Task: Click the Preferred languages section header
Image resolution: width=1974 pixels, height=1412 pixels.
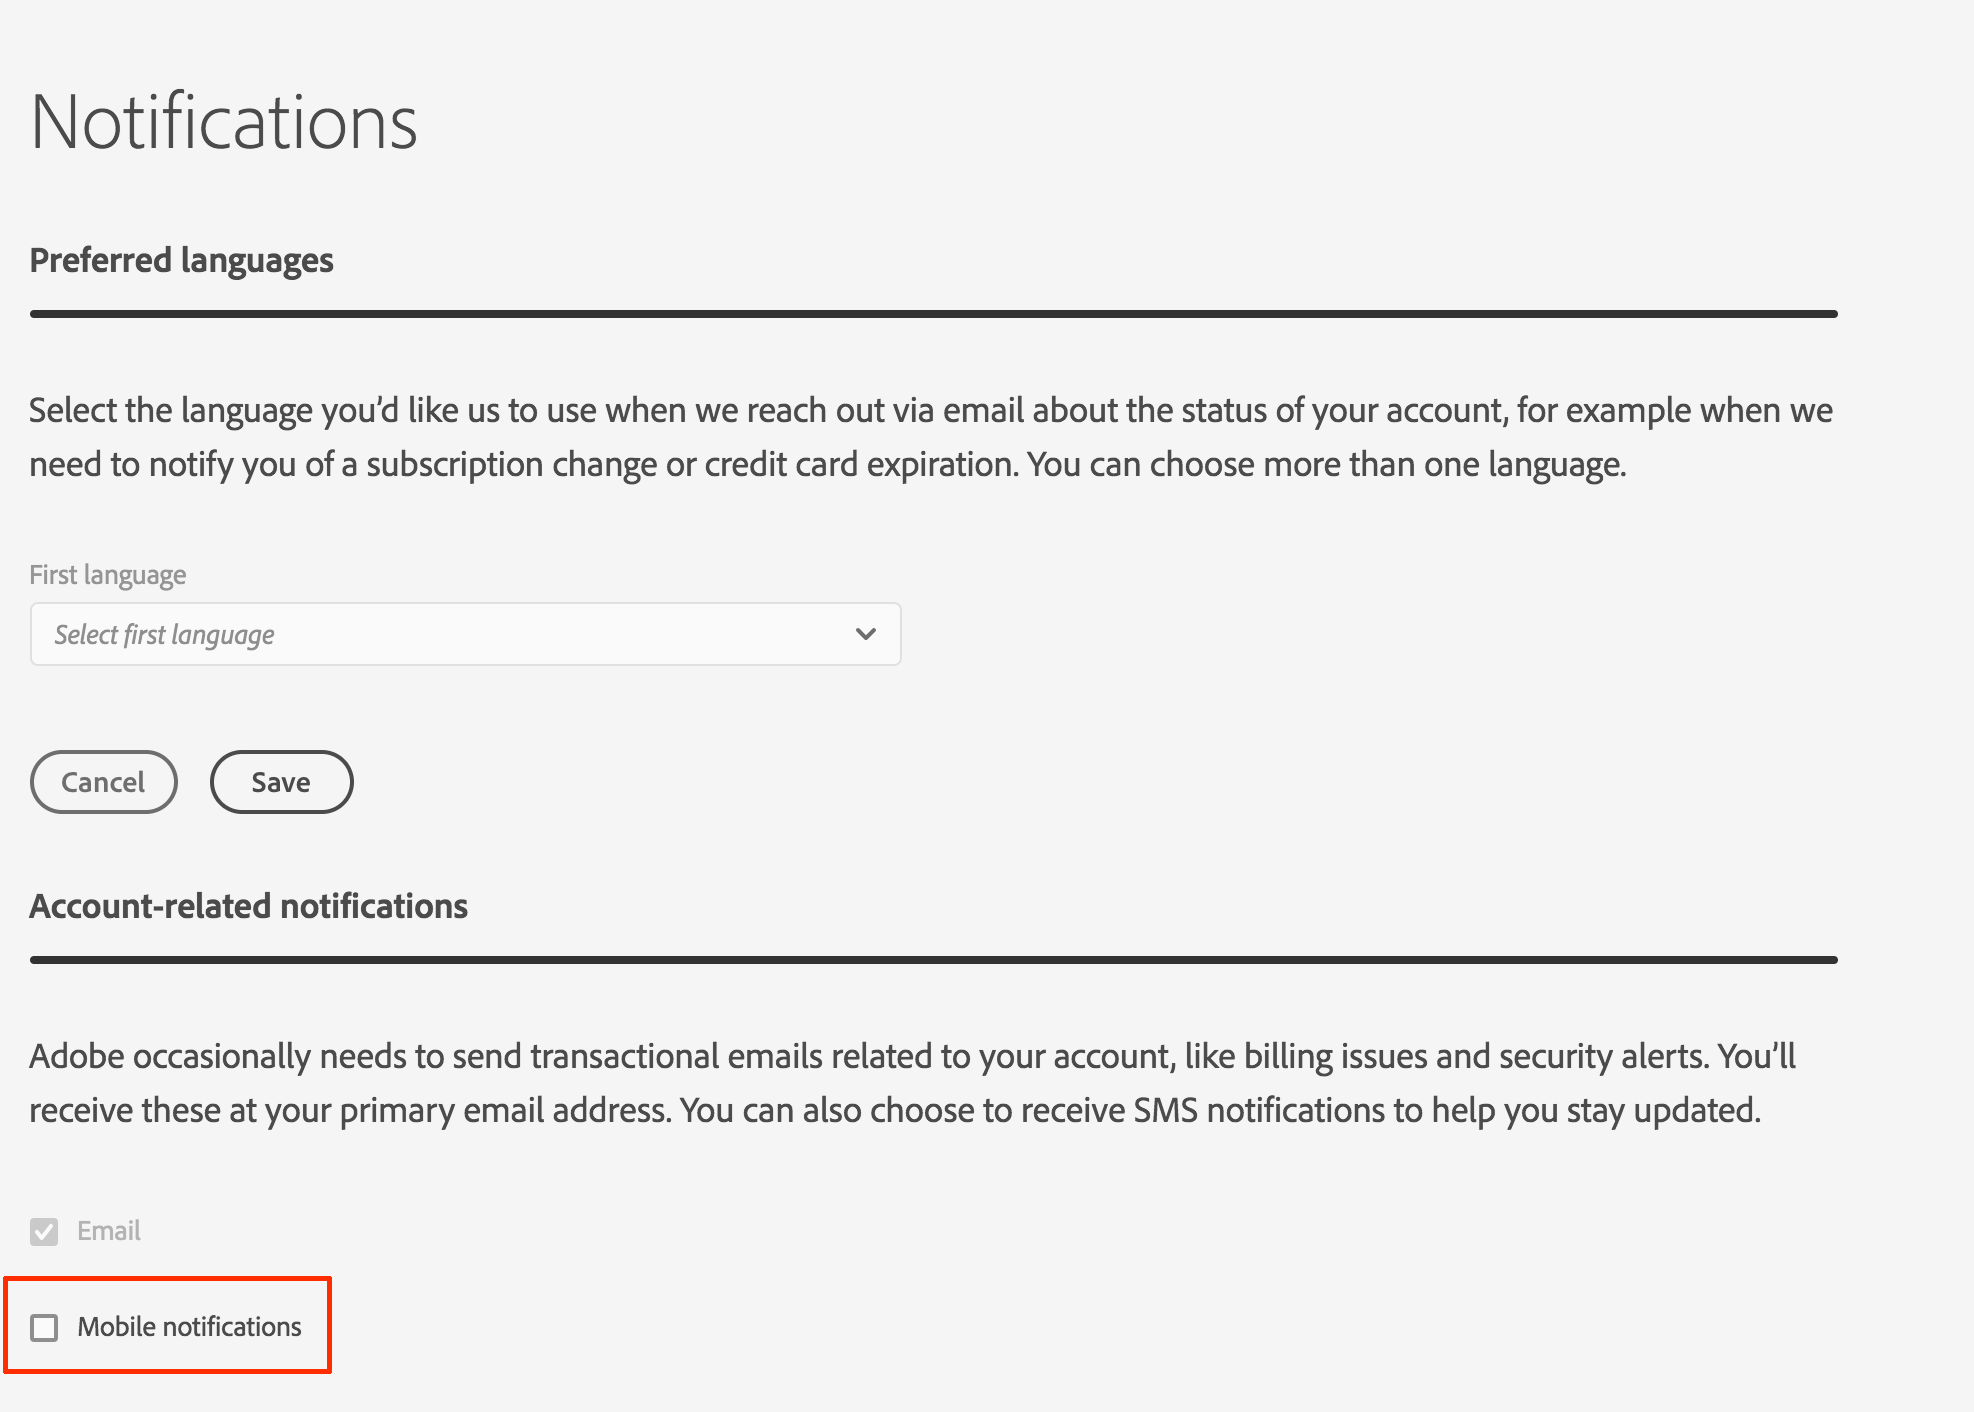Action: tap(181, 261)
